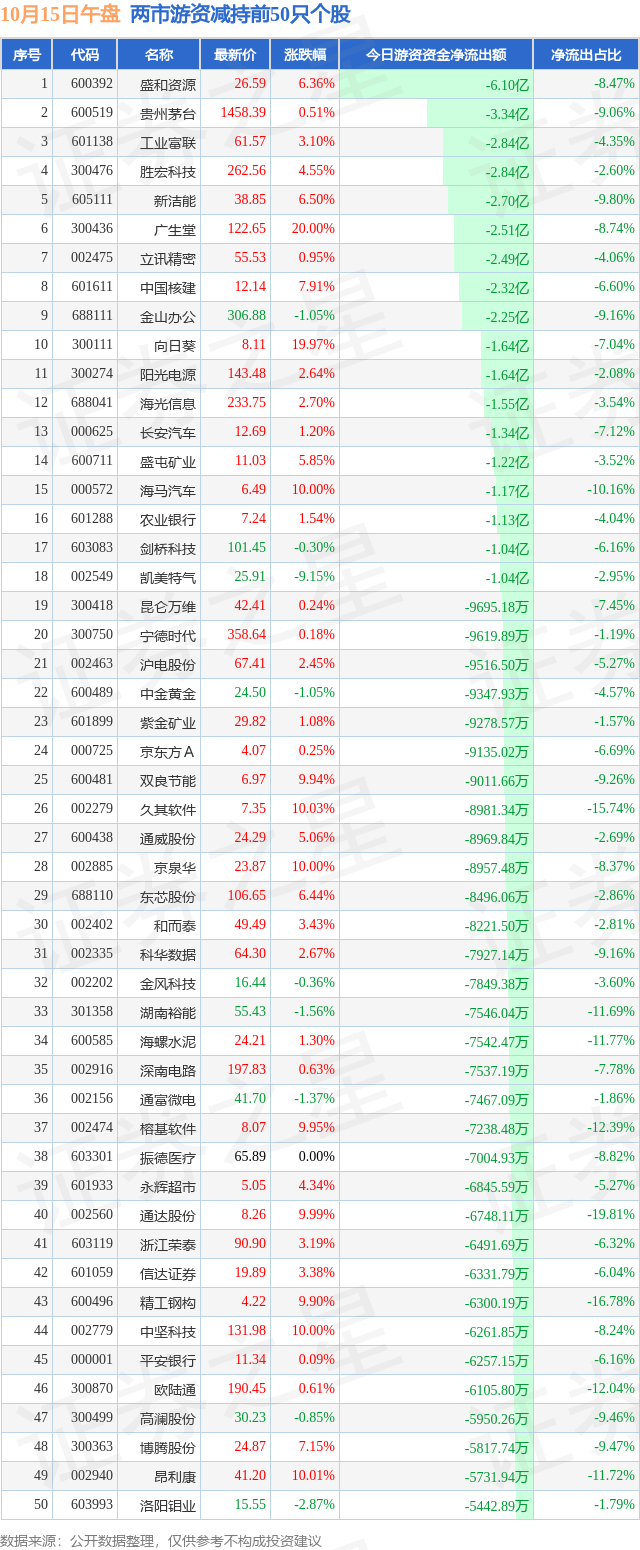
Task: Click stock code 688111
Action: click(x=92, y=316)
